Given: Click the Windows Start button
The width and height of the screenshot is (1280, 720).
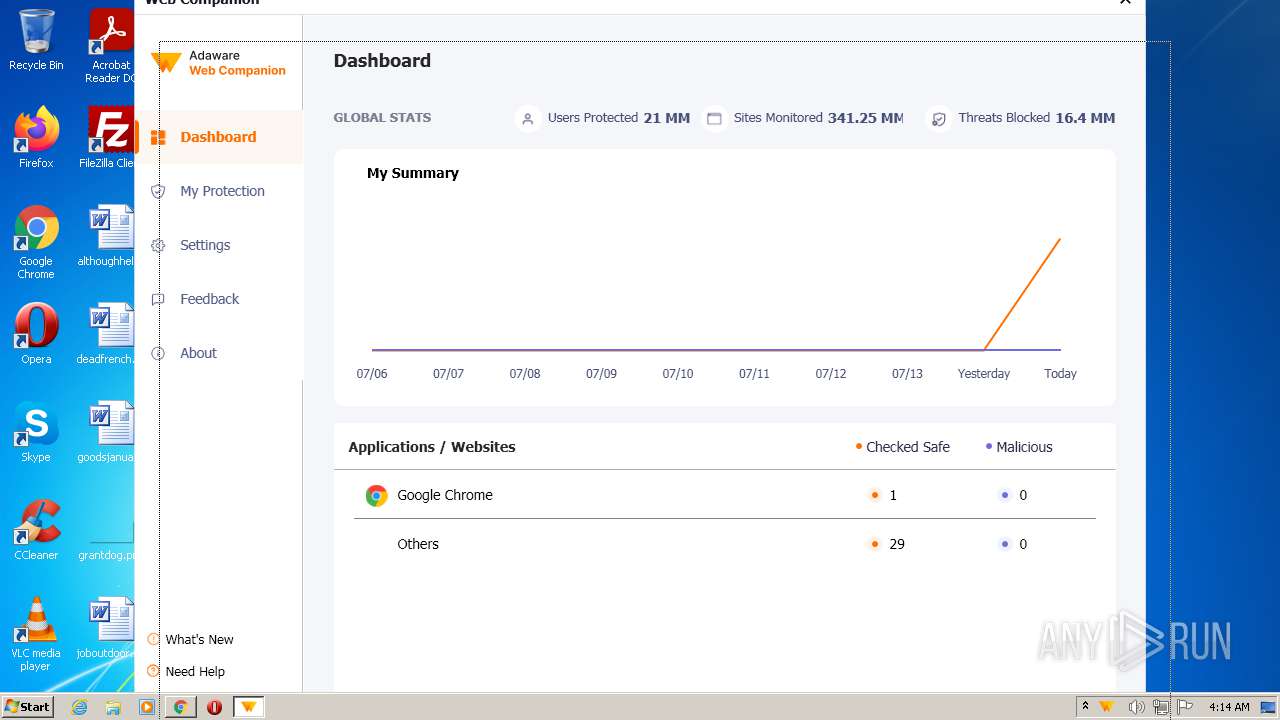Looking at the screenshot, I should click(27, 707).
